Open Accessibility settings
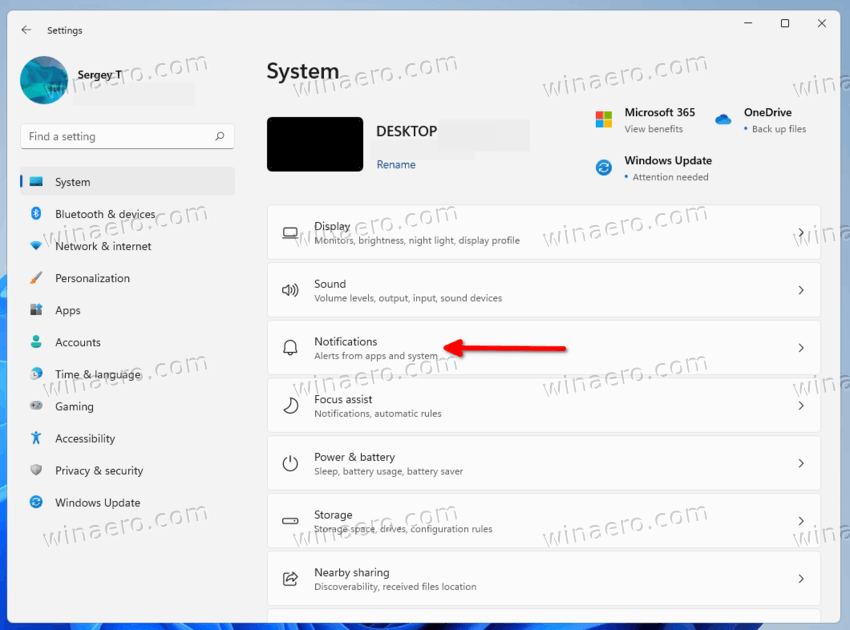Screen dimensions: 850x630 pos(128,438)
